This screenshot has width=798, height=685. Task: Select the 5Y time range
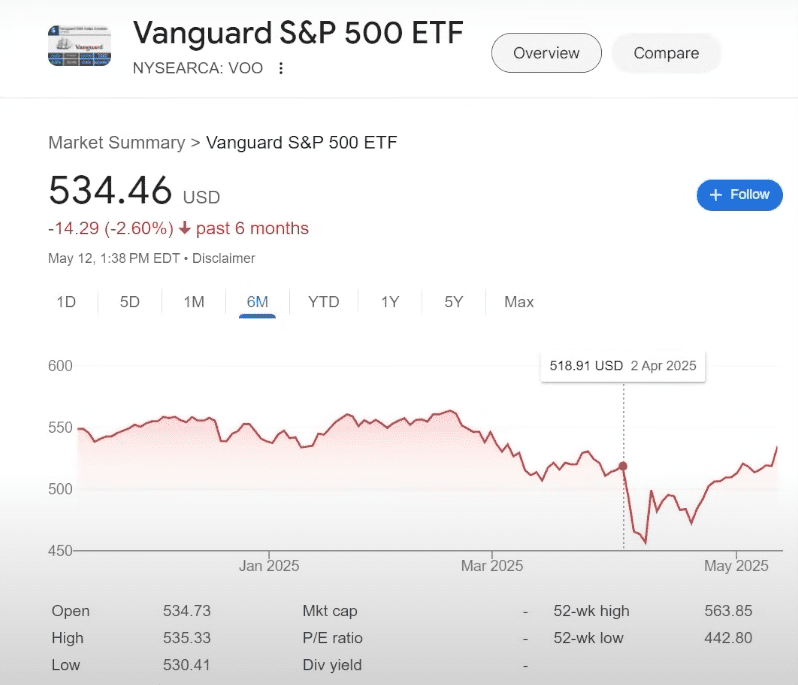pyautogui.click(x=454, y=302)
